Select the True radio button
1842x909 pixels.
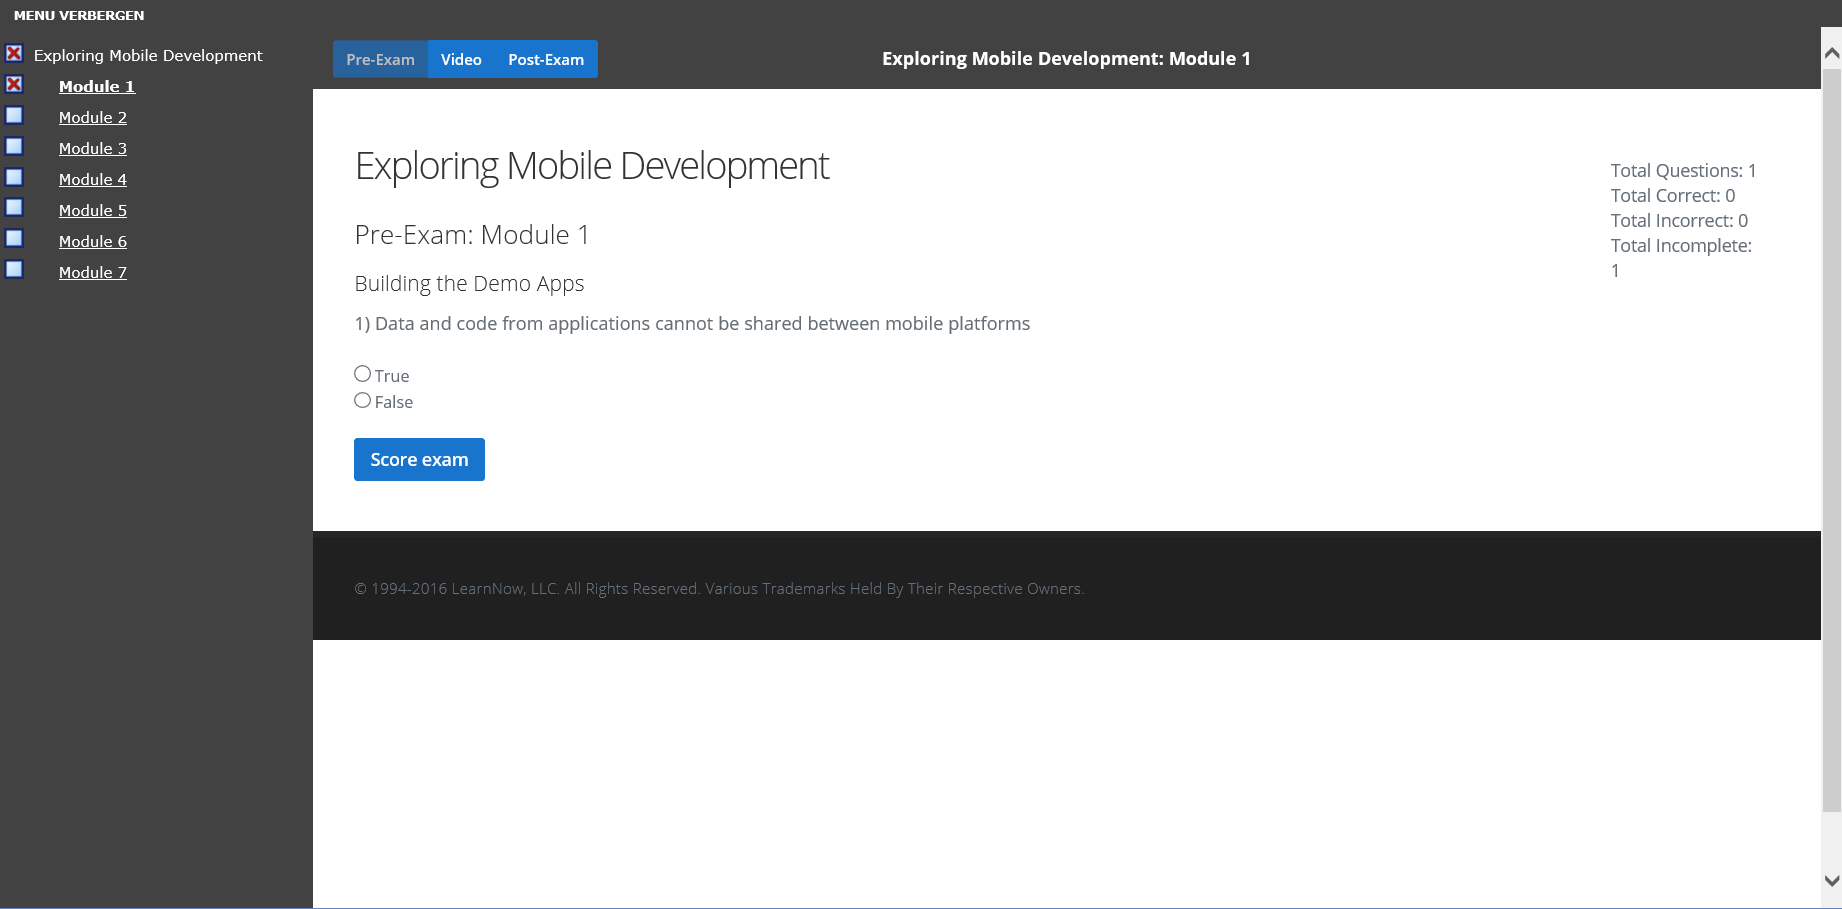click(363, 374)
